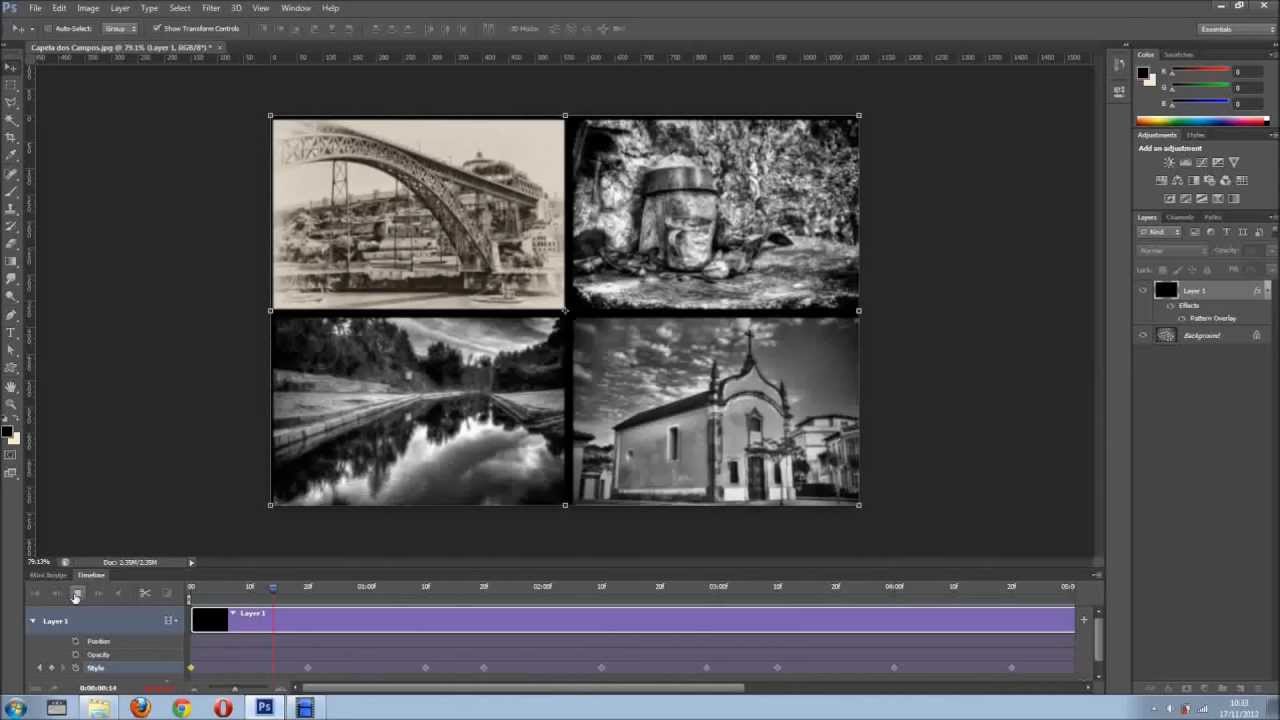Toggle visibility of layer Effects

pyautogui.click(x=1171, y=305)
